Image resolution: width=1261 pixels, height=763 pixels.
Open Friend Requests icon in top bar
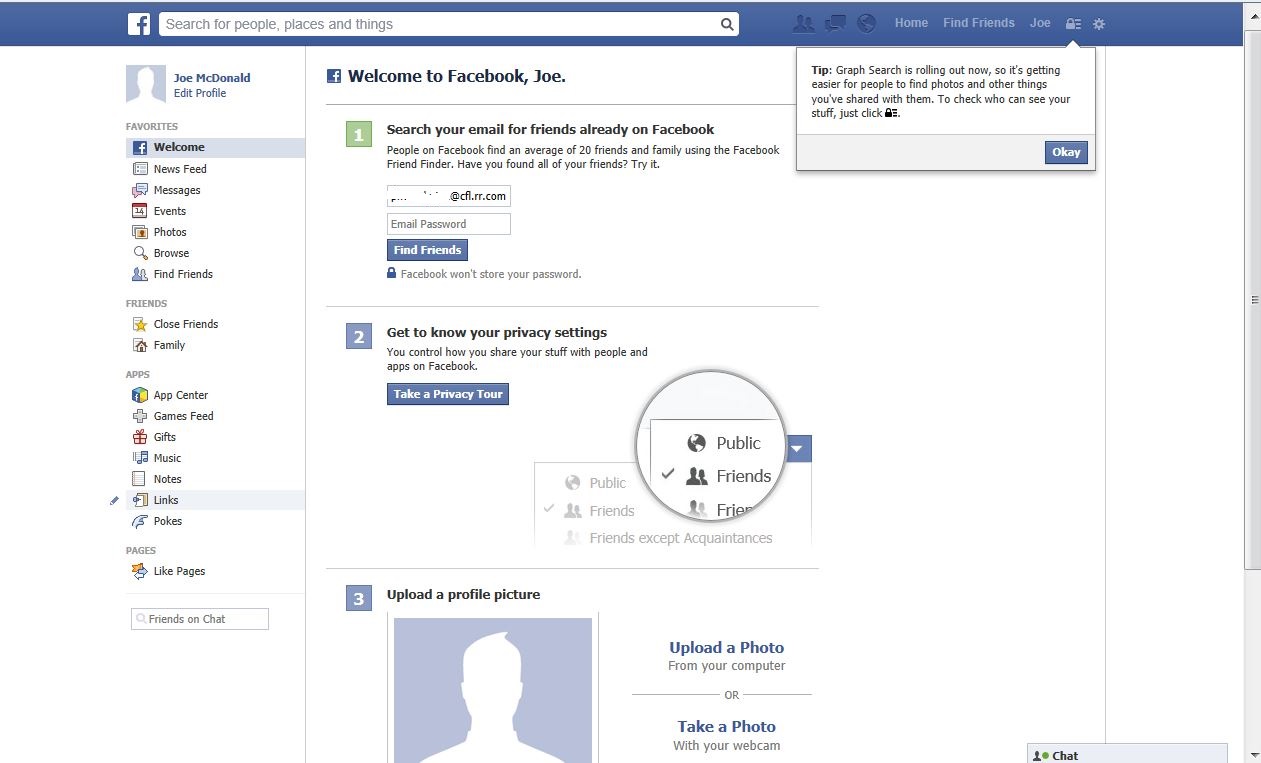click(x=802, y=23)
